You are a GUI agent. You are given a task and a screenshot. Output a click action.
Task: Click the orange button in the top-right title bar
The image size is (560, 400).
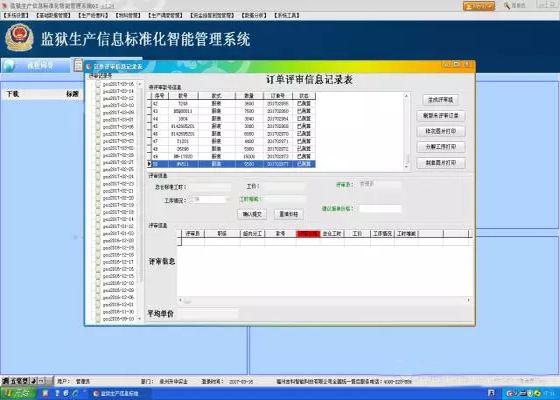(479, 6)
